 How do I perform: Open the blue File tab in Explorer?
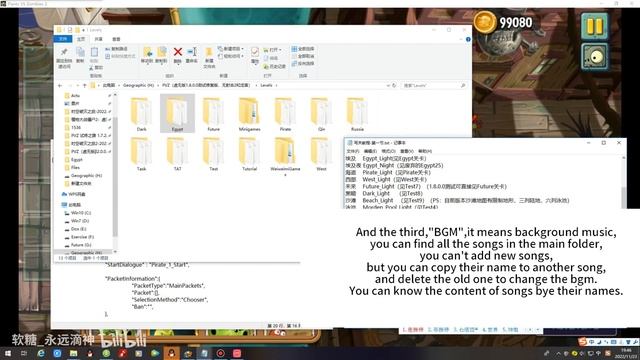tap(63, 39)
